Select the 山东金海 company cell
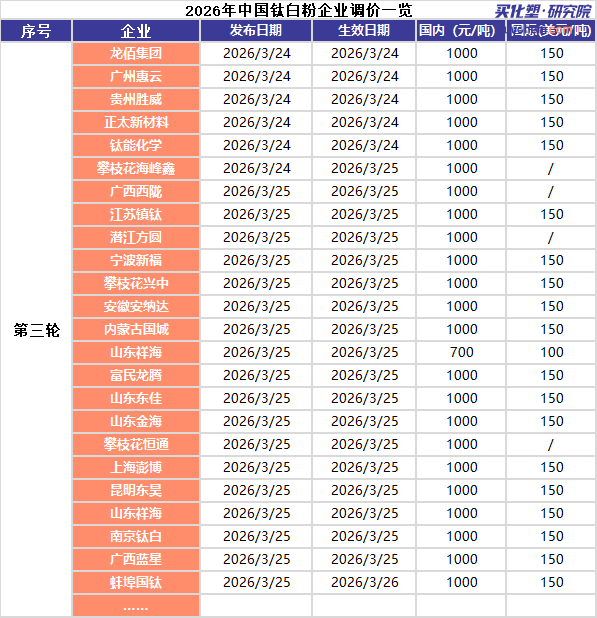Image resolution: width=597 pixels, height=618 pixels. coord(136,421)
